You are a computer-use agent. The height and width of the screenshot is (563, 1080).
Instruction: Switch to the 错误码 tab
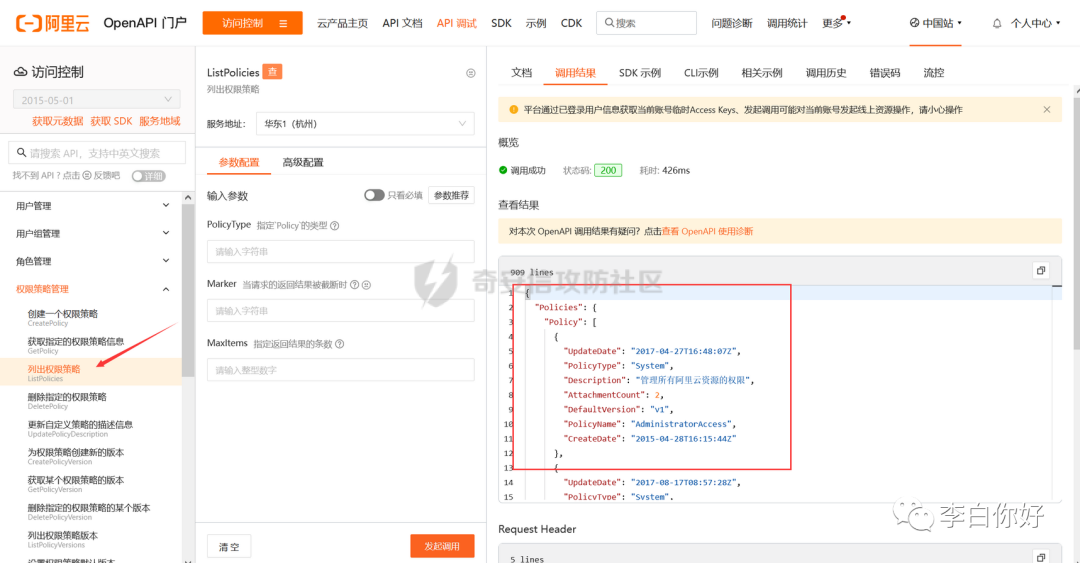[x=884, y=72]
